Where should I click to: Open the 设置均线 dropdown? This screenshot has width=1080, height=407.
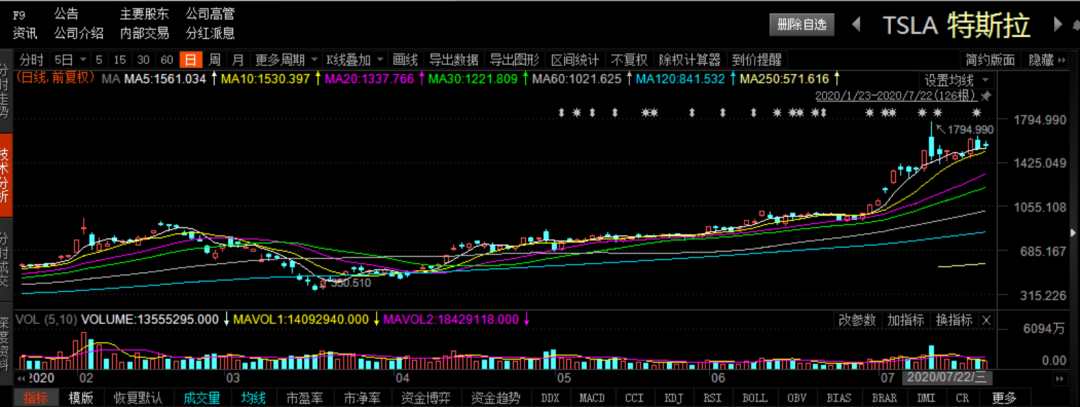(x=956, y=79)
